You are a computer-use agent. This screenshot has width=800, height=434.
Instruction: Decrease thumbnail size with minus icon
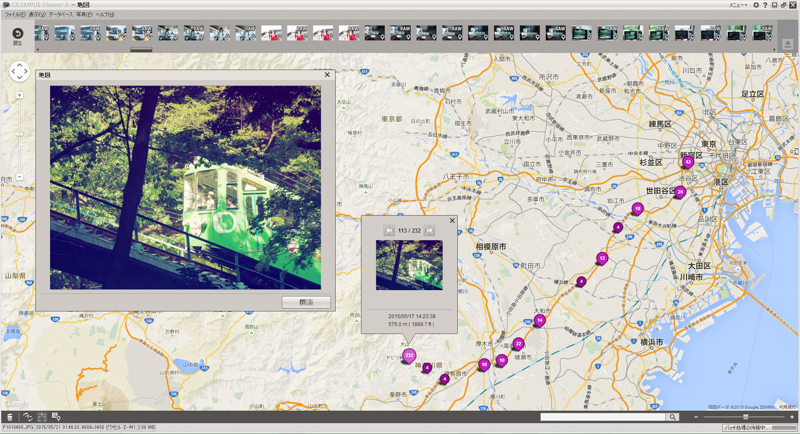[696, 417]
